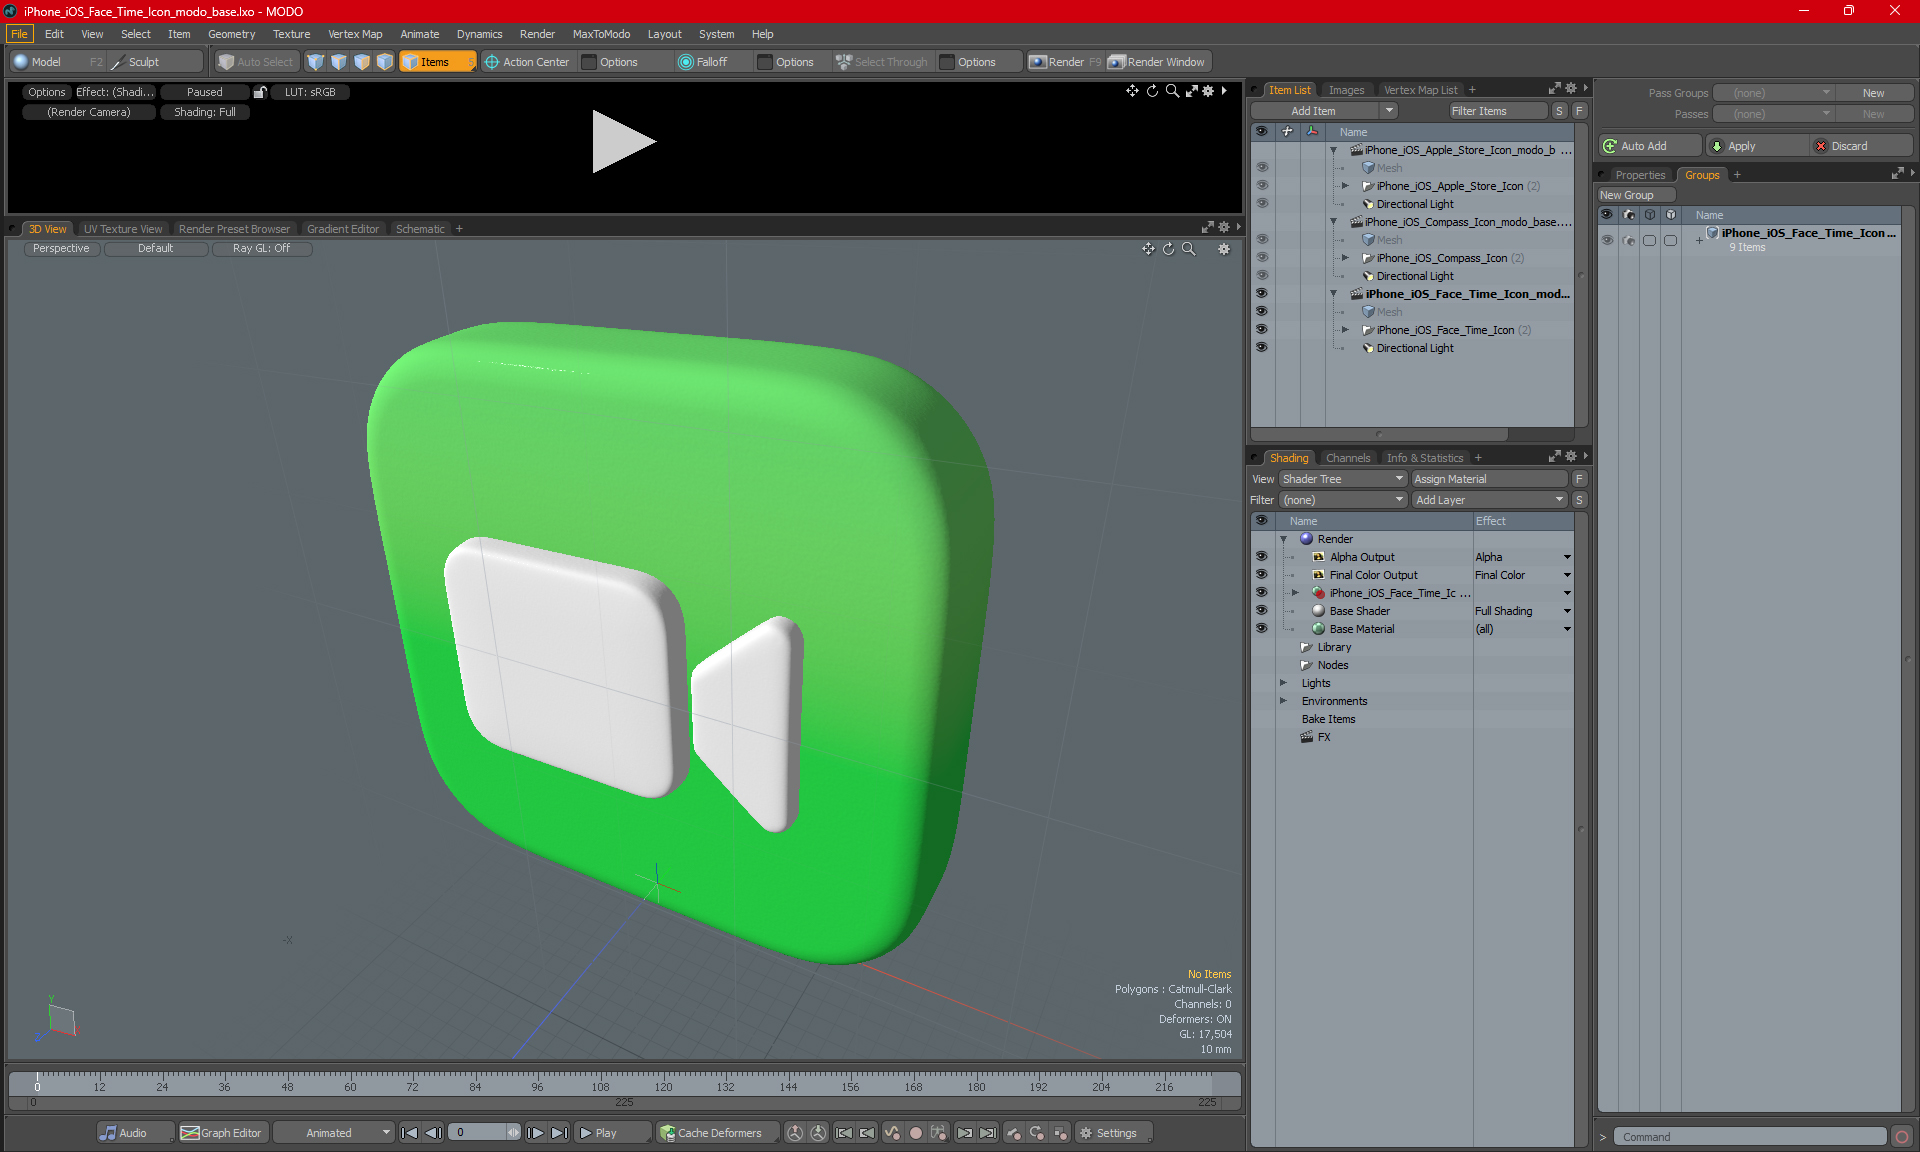Open the Render Window
1920x1152 pixels.
(x=1157, y=62)
